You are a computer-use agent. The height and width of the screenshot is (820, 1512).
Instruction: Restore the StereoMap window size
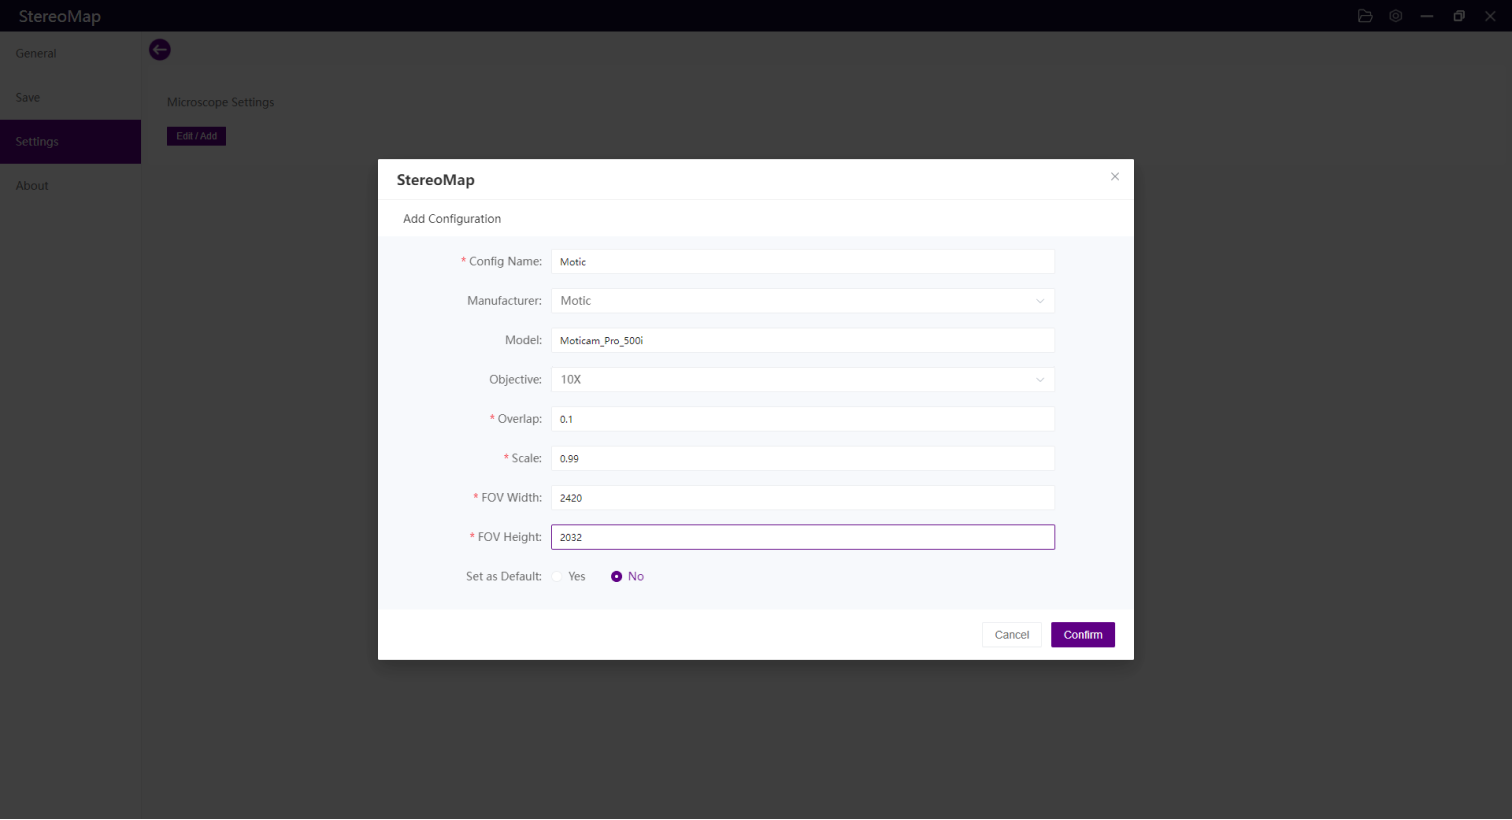click(x=1459, y=16)
